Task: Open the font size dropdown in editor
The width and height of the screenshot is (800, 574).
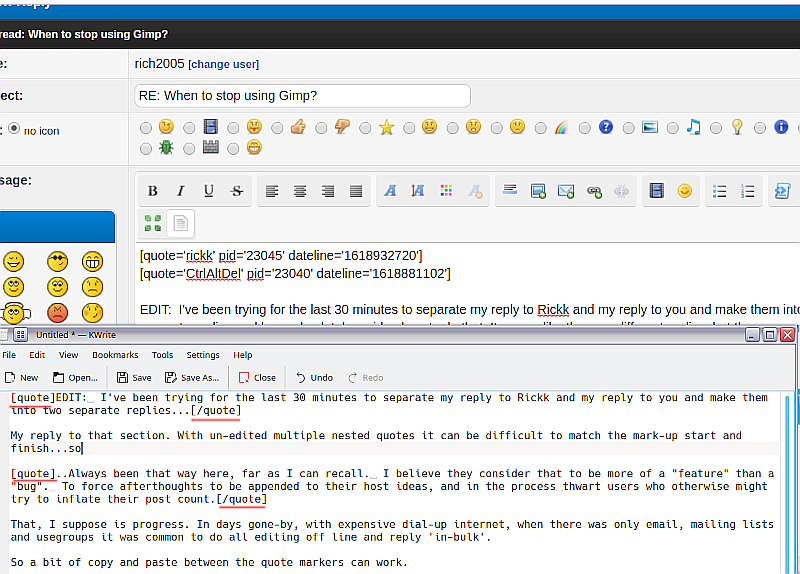Action: (418, 191)
